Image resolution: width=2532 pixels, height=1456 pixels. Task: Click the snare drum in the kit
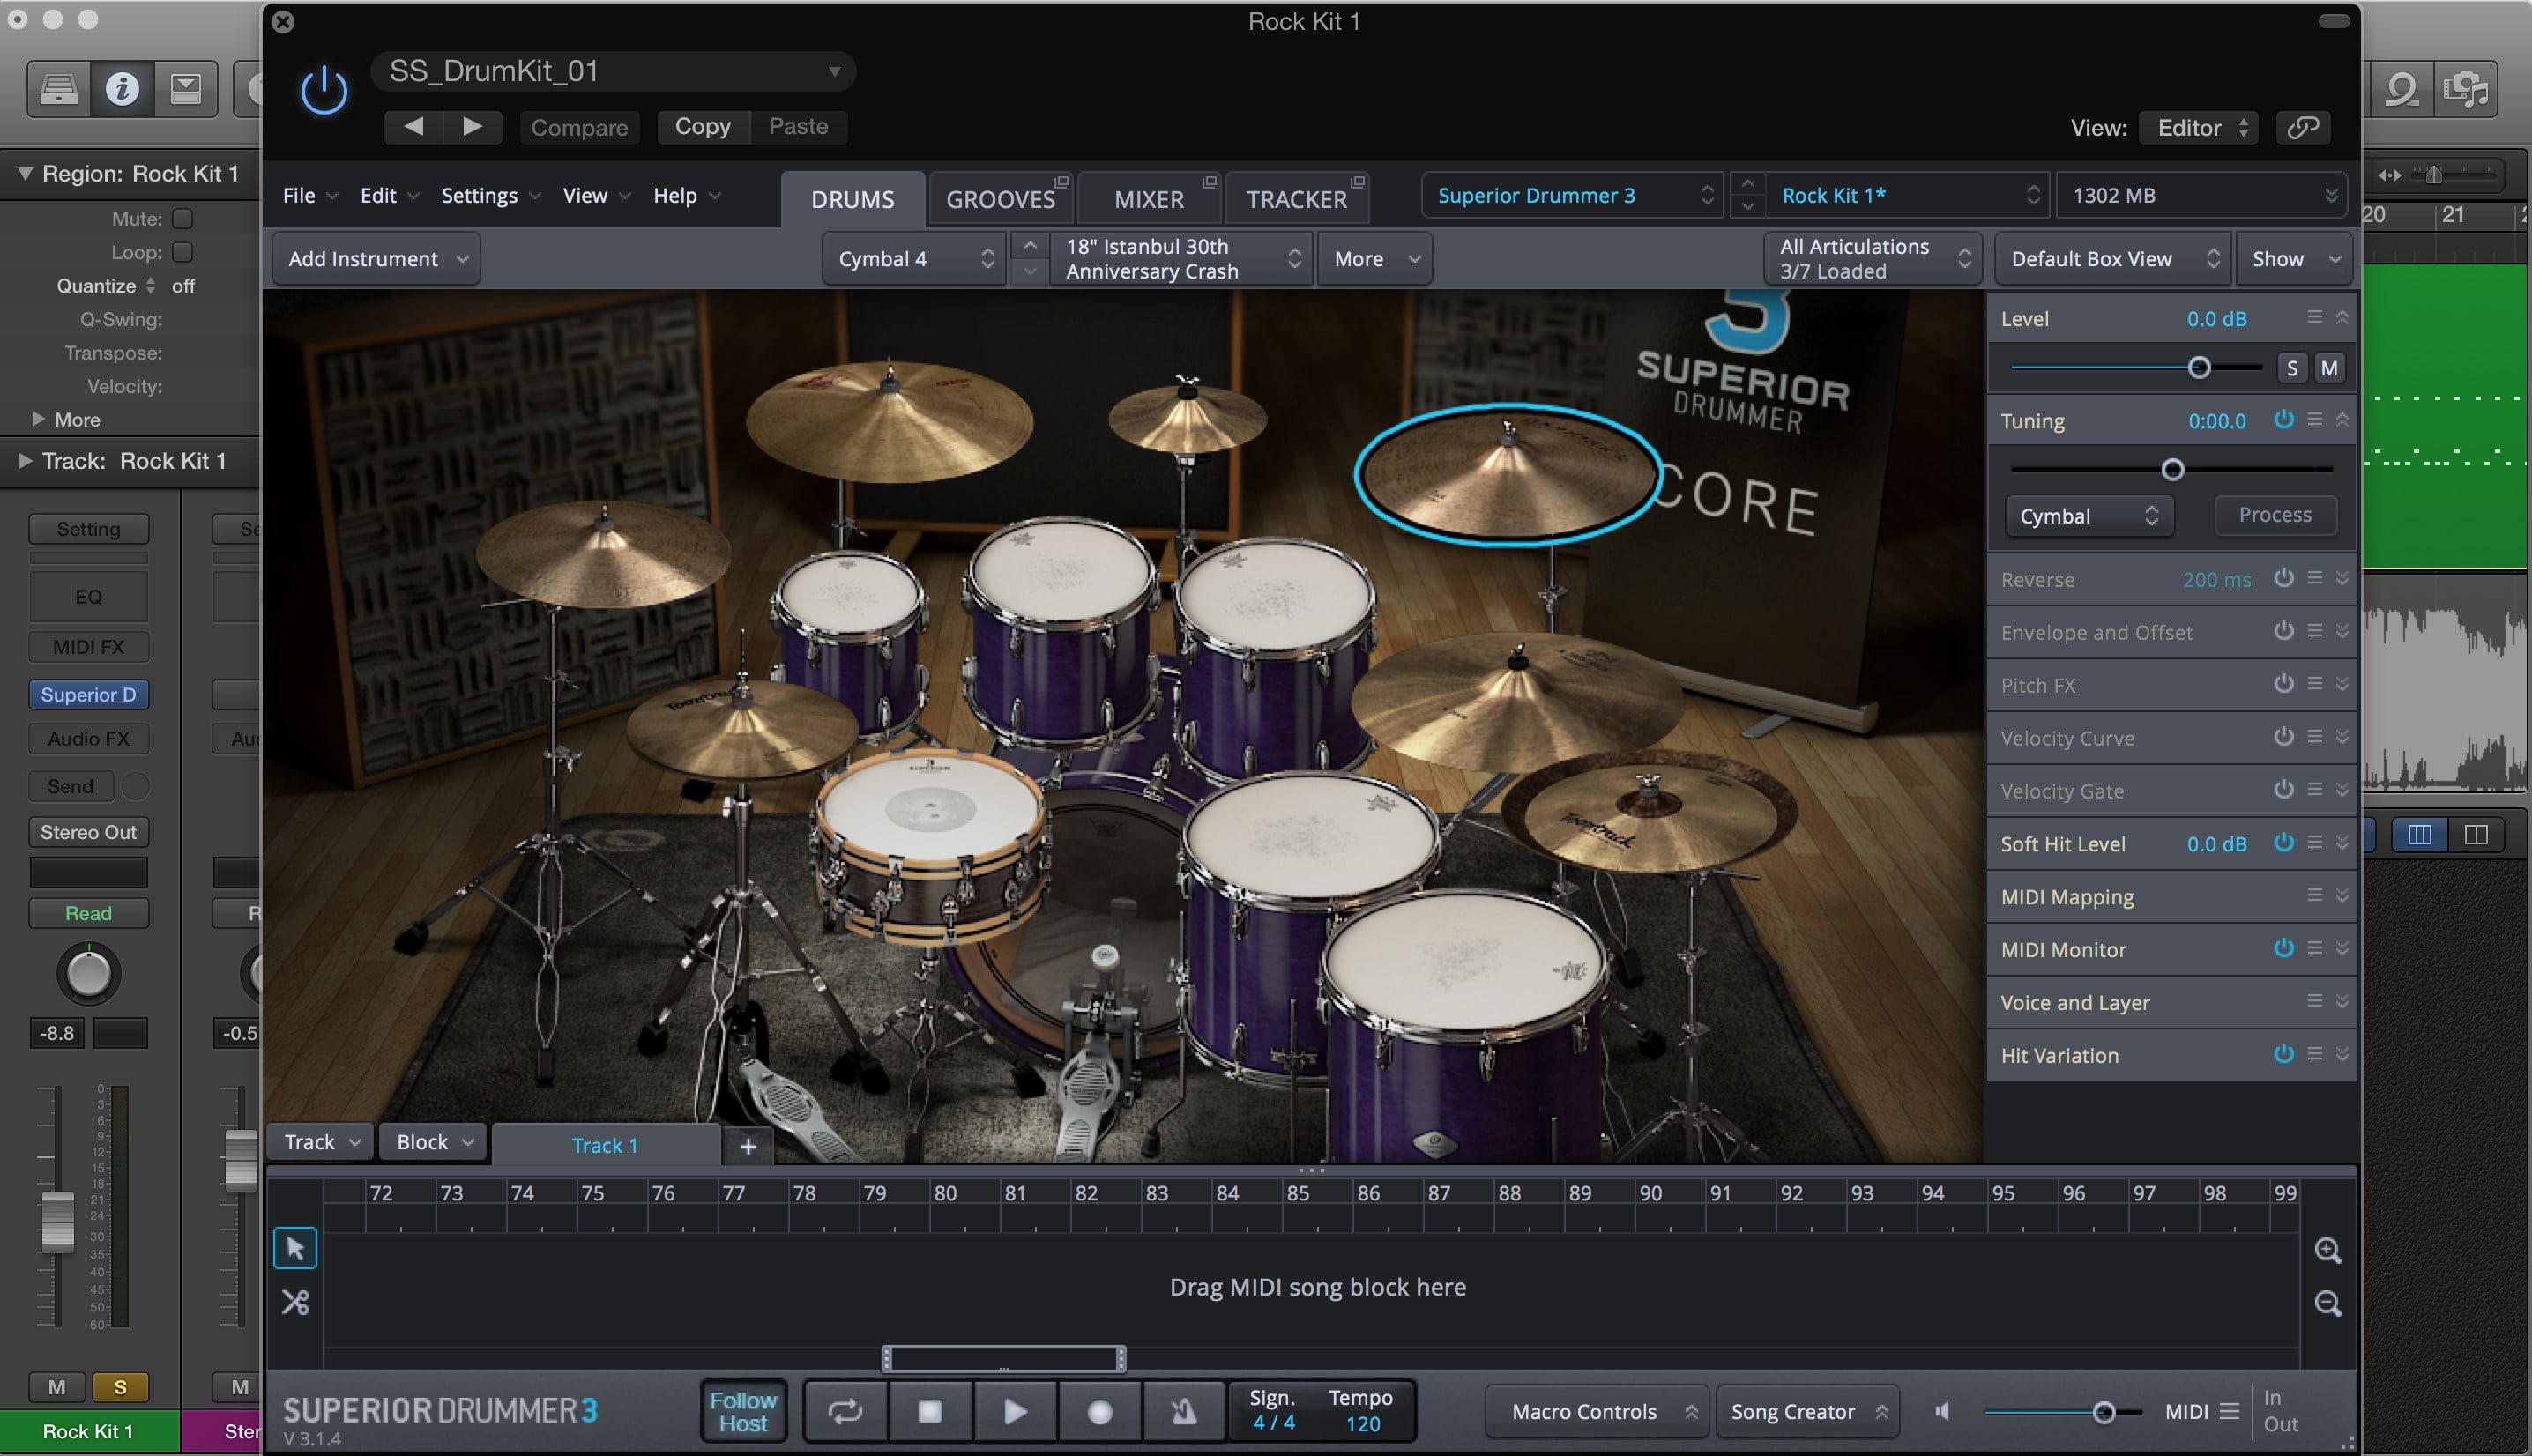tap(930, 848)
